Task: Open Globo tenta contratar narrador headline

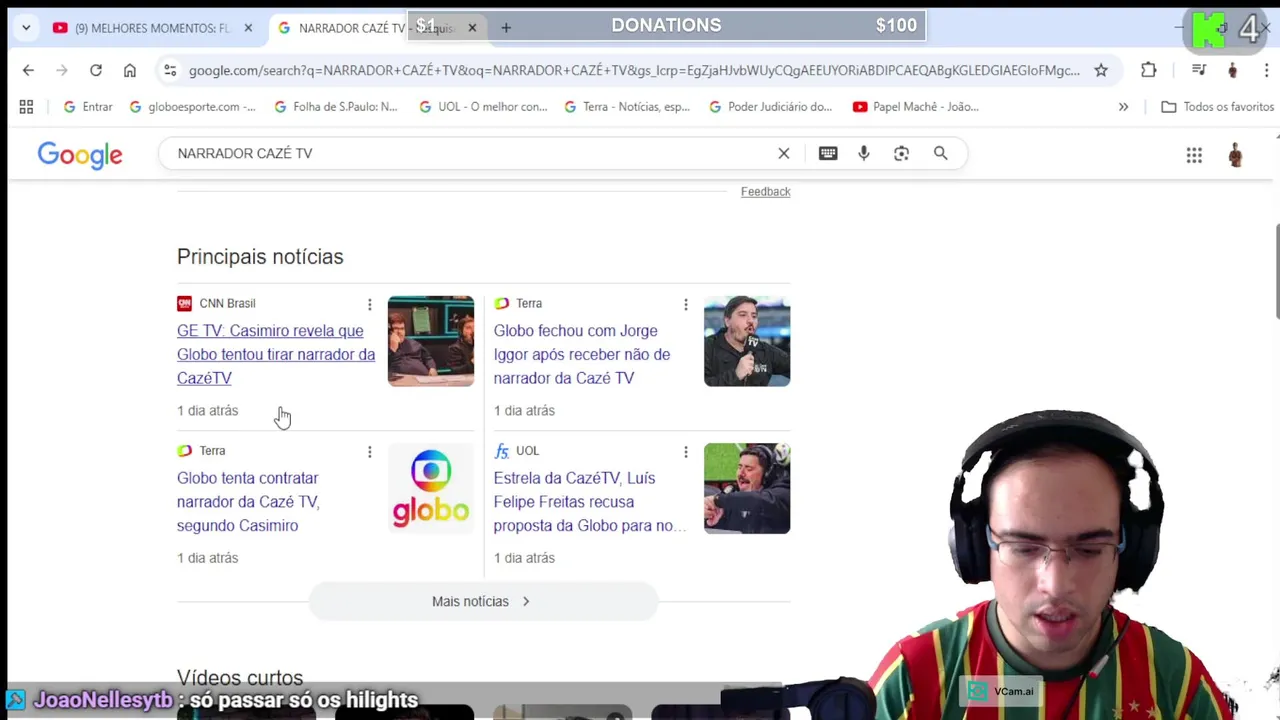Action: coord(248,502)
